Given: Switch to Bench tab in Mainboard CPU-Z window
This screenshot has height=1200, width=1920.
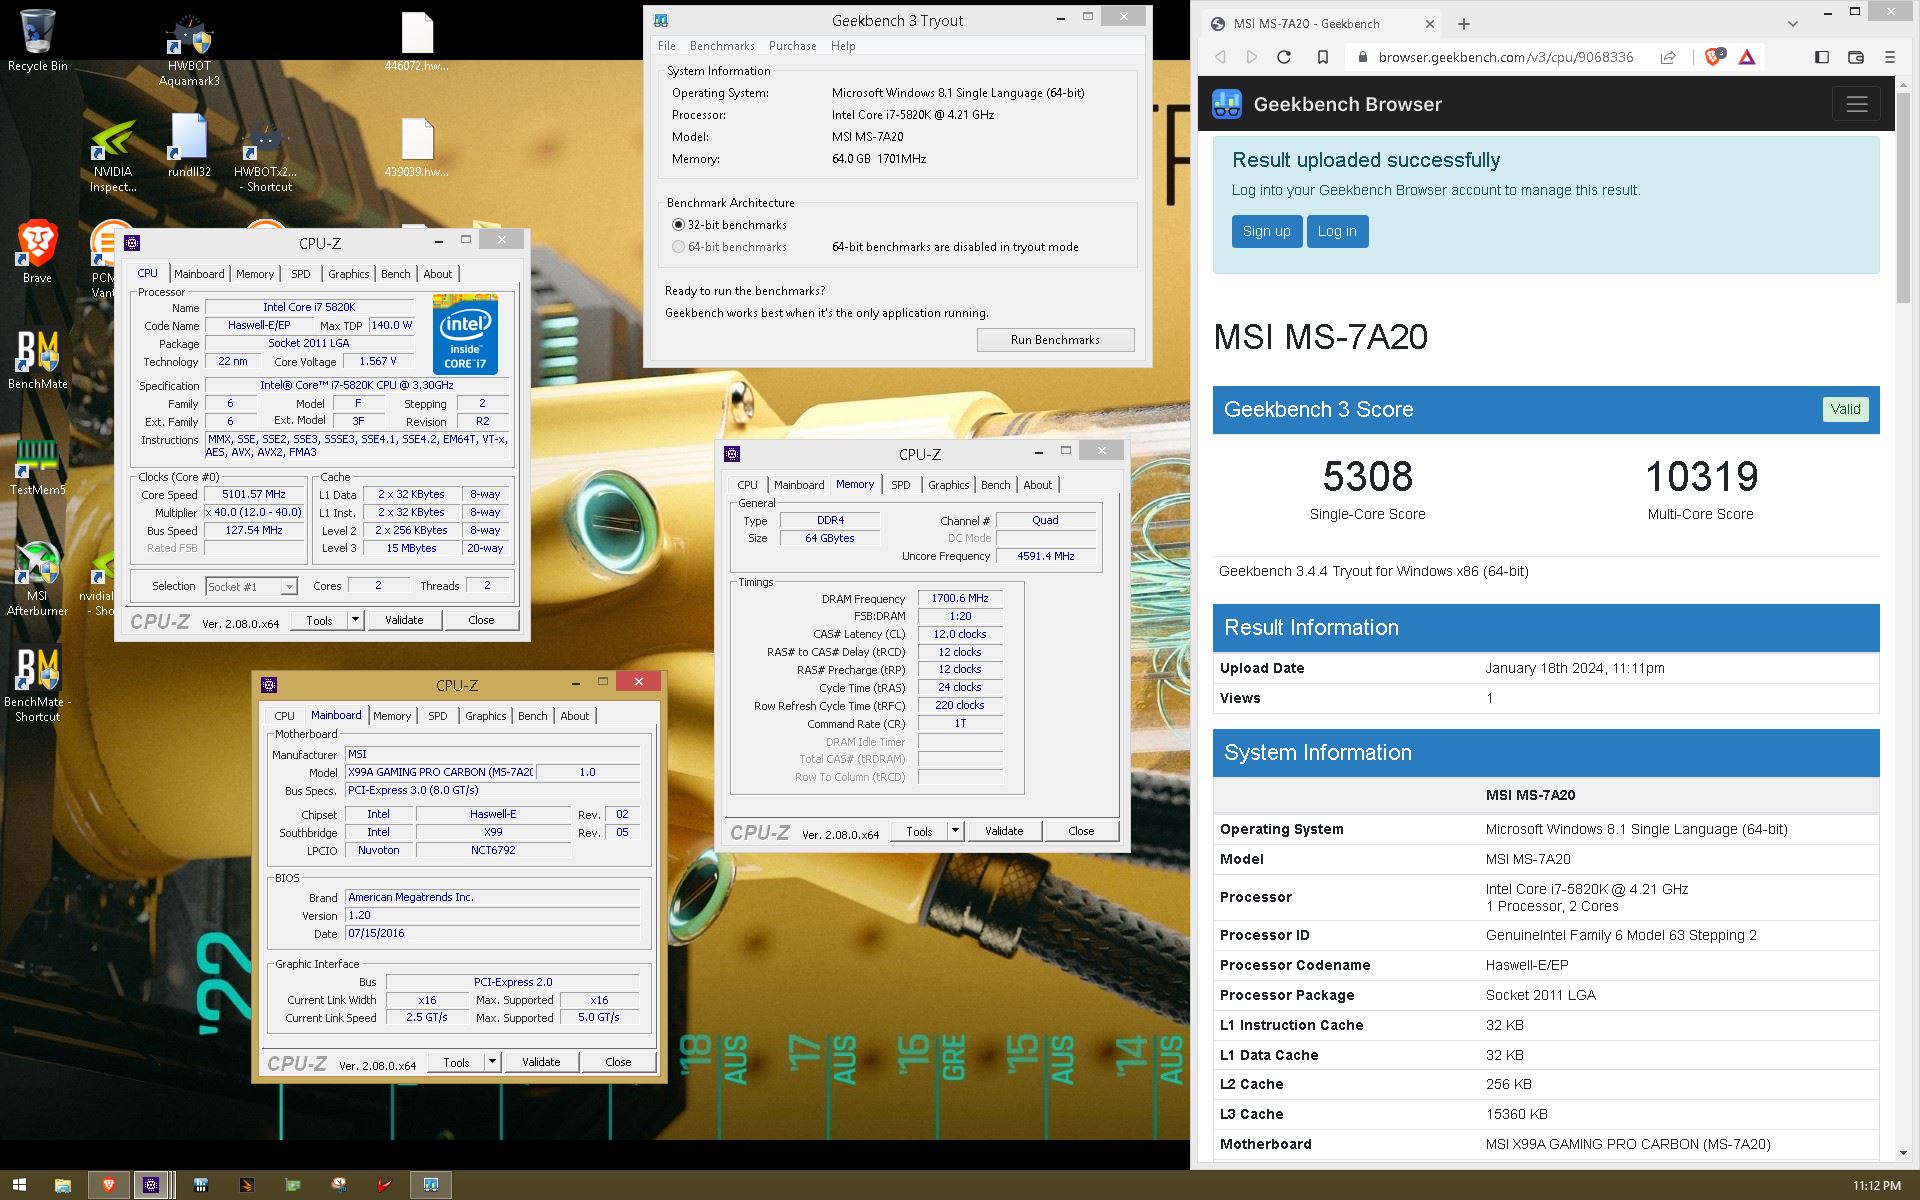Looking at the screenshot, I should tap(533, 716).
